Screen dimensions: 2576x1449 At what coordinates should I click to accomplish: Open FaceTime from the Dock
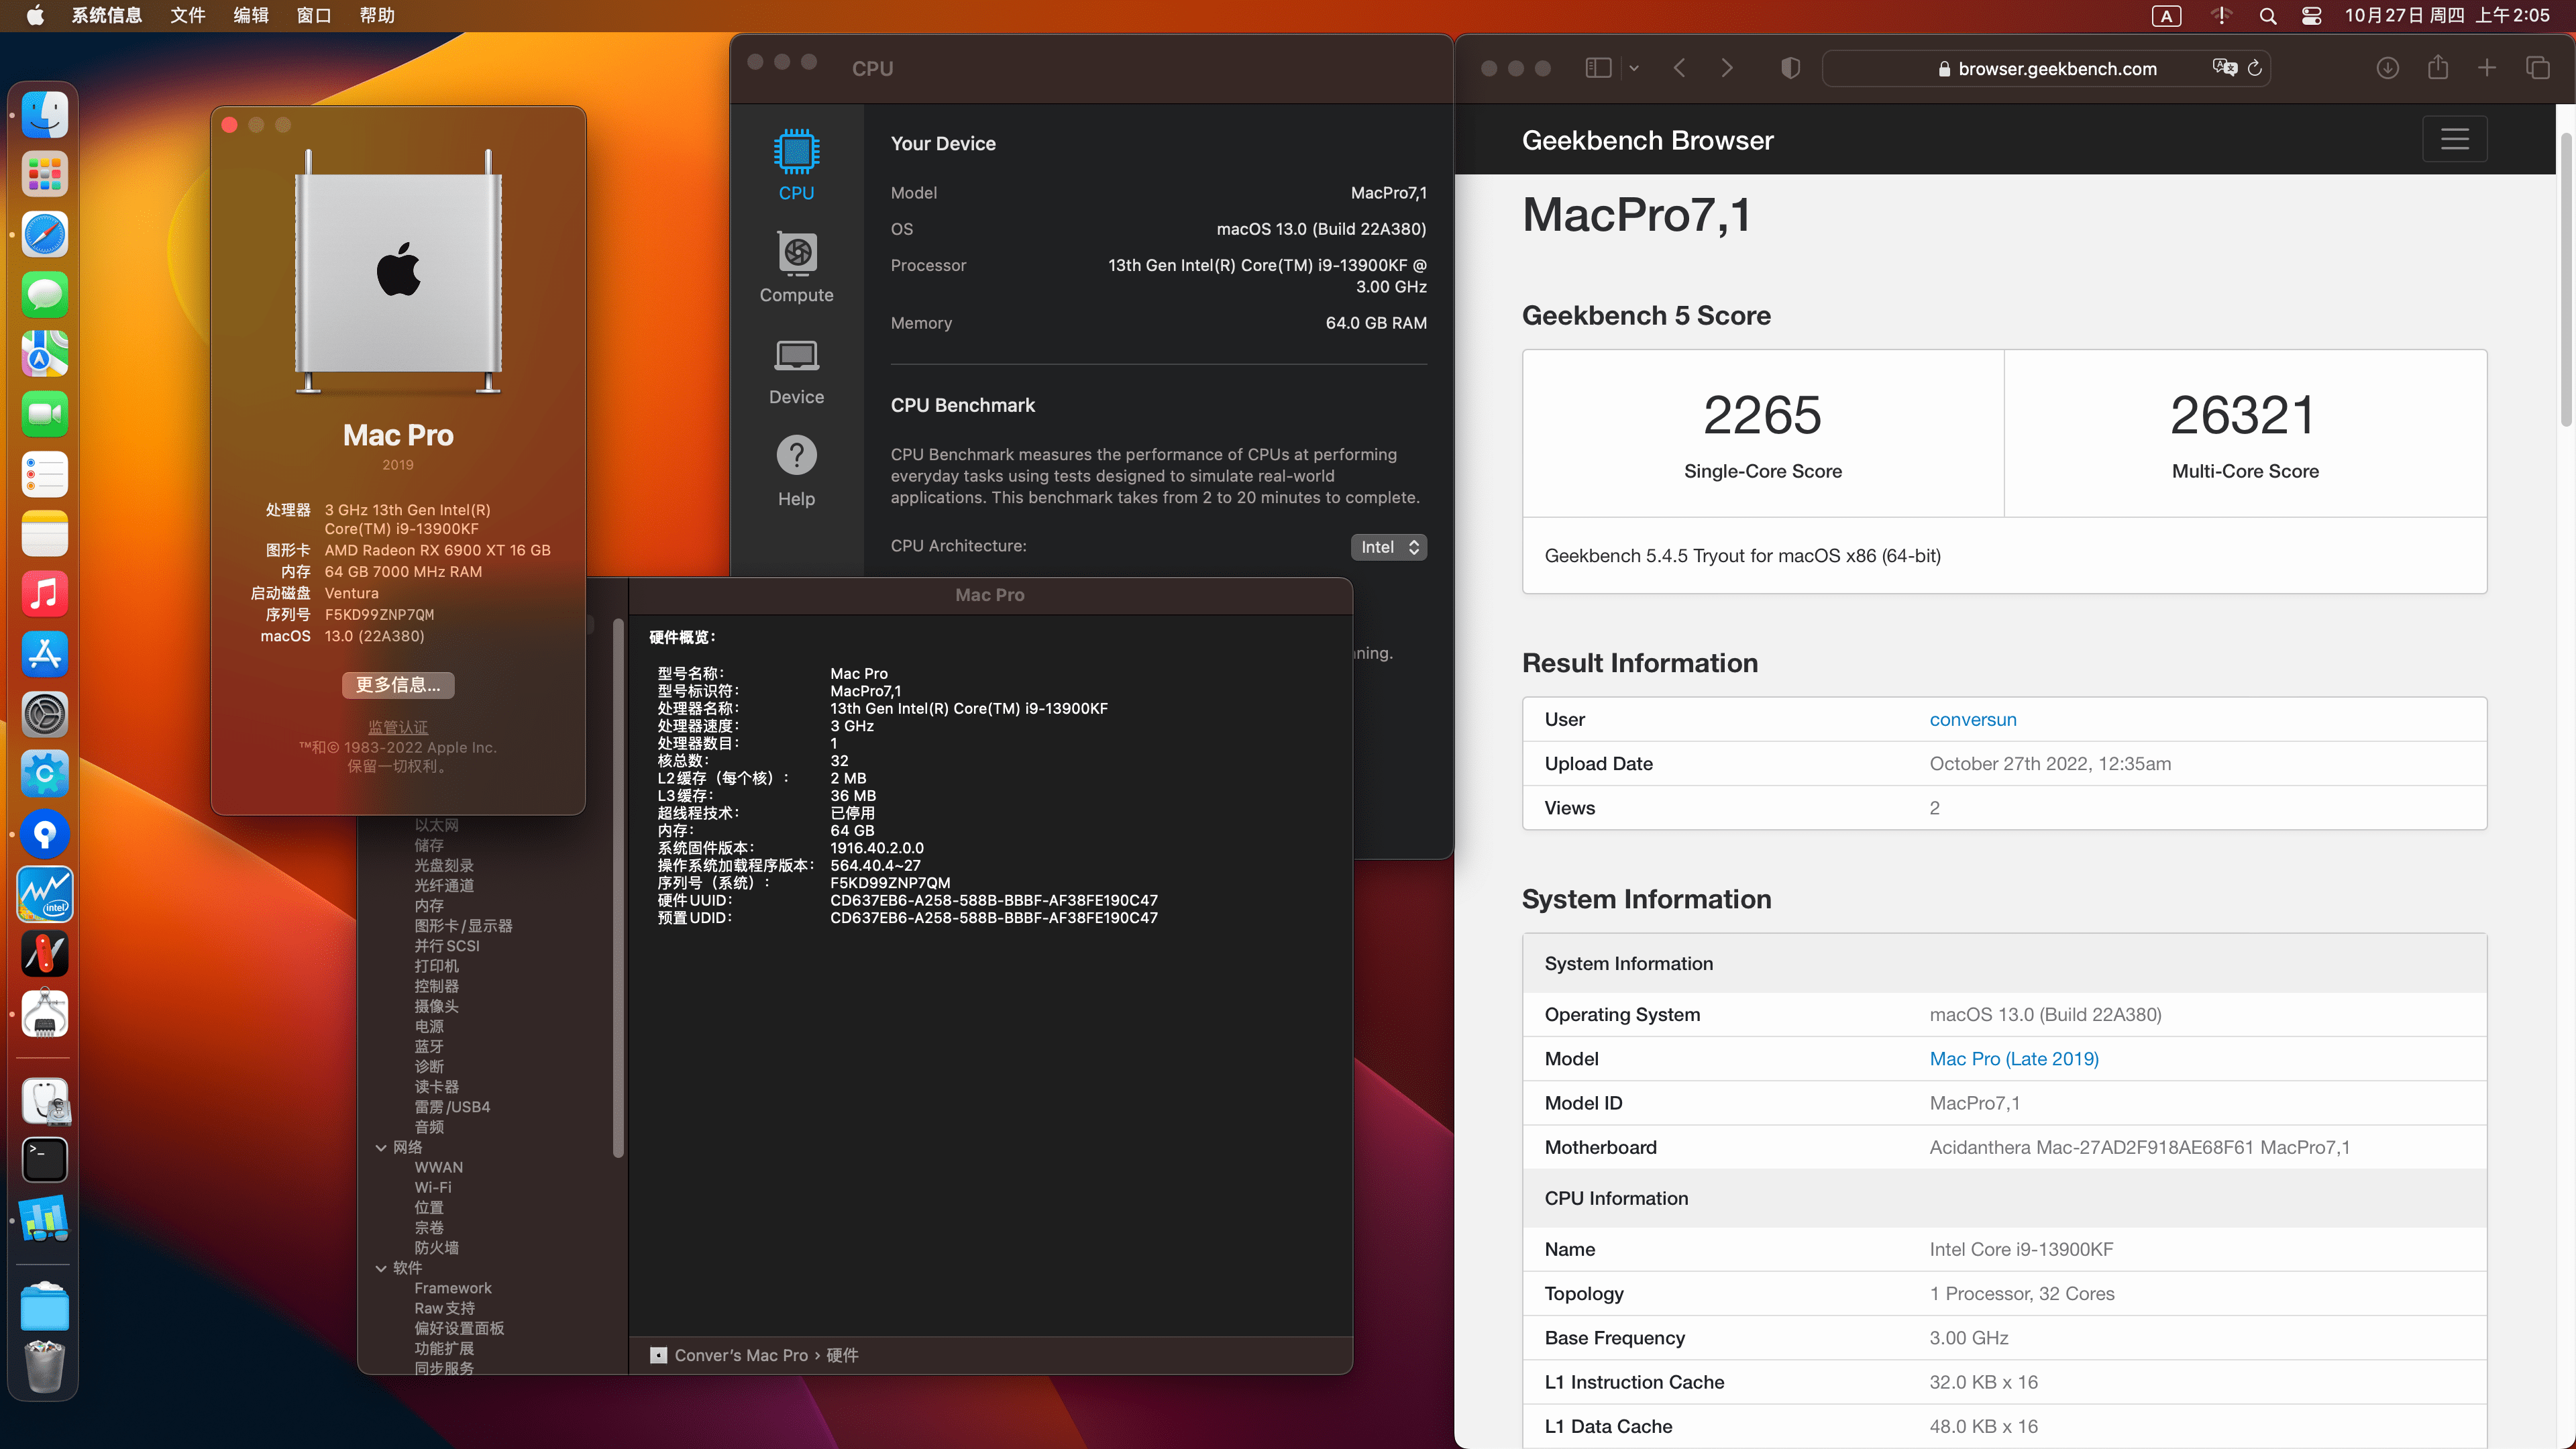click(45, 414)
